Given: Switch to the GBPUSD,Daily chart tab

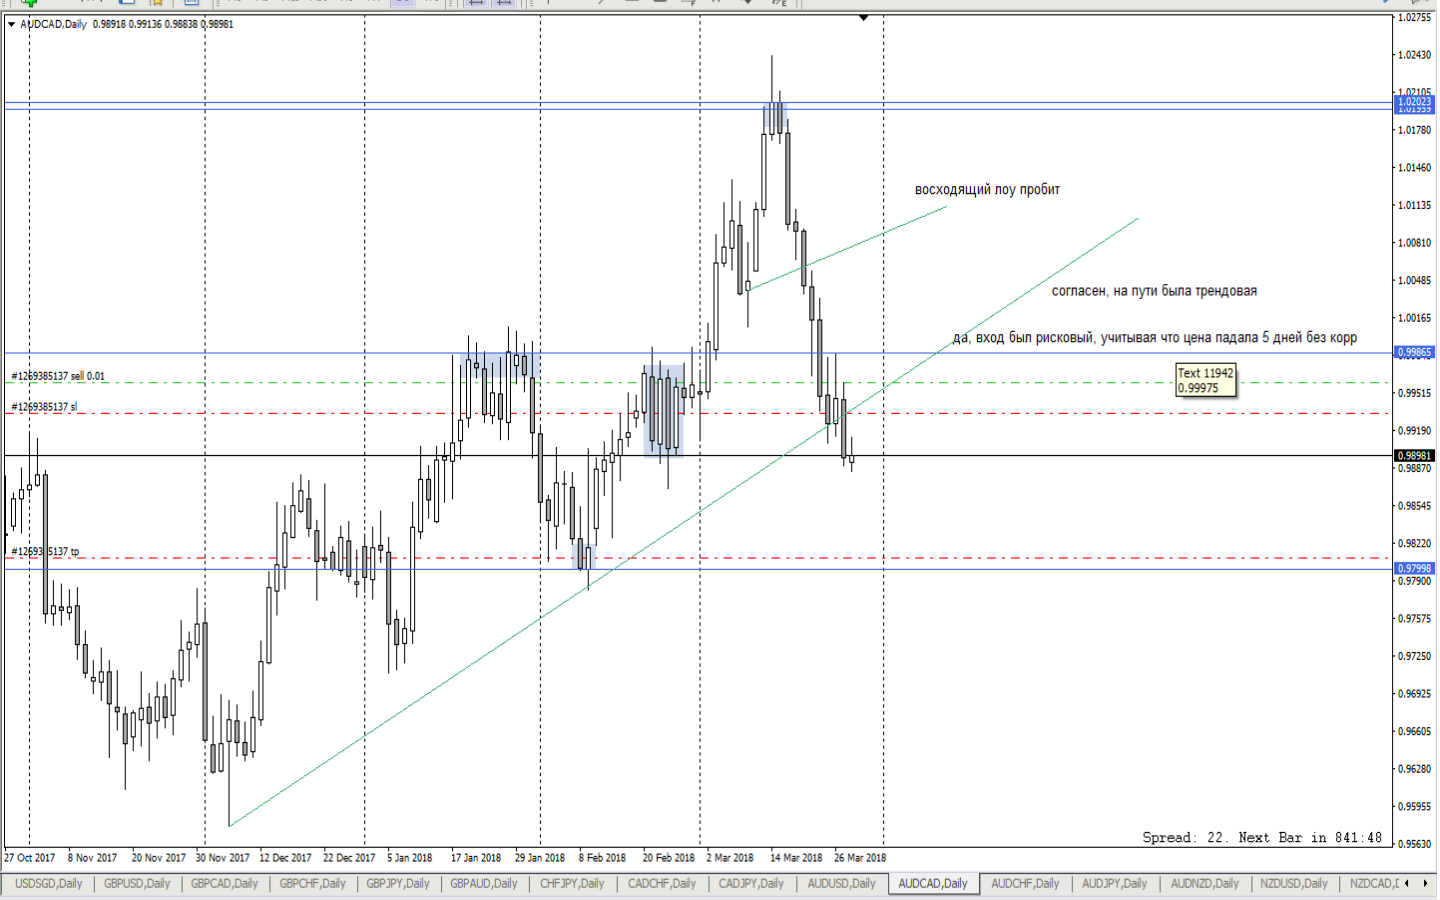Looking at the screenshot, I should pyautogui.click(x=137, y=884).
